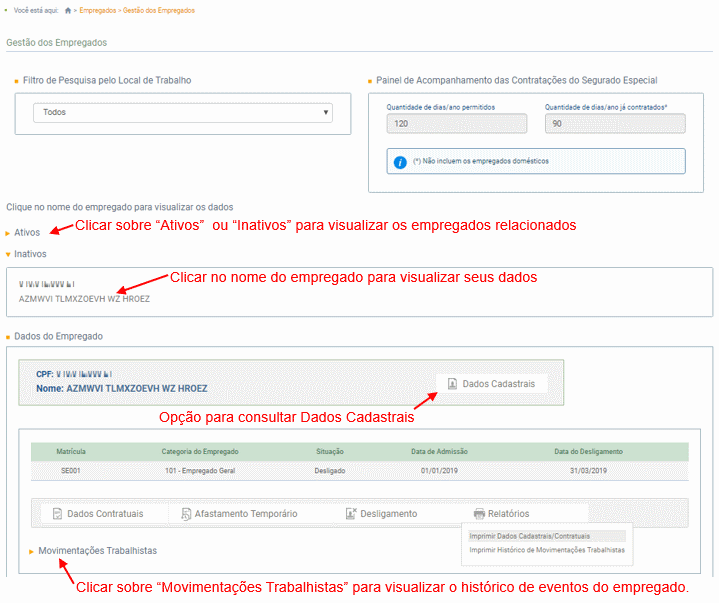Select employee AZMWVI TLMXZOEVH WZ HROEZ in list
The height and width of the screenshot is (603, 719).
84,299
